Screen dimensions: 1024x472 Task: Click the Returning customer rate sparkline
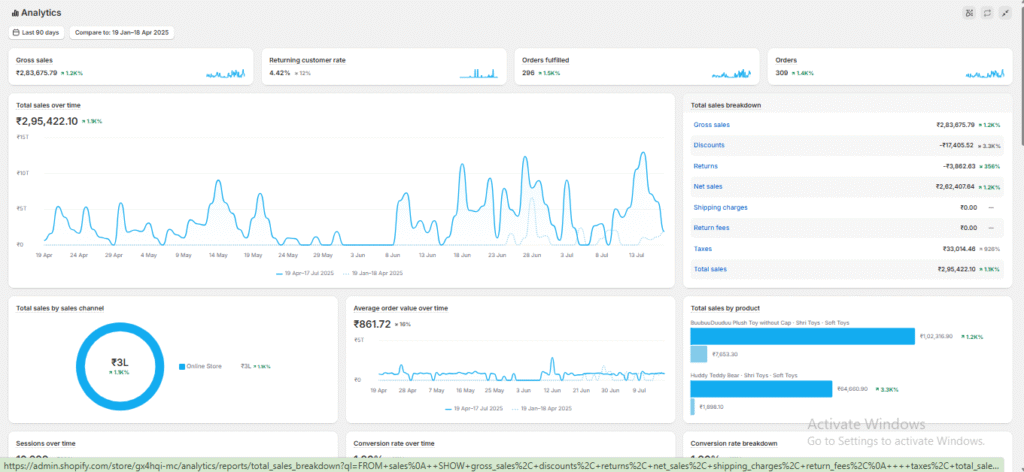[x=479, y=74]
